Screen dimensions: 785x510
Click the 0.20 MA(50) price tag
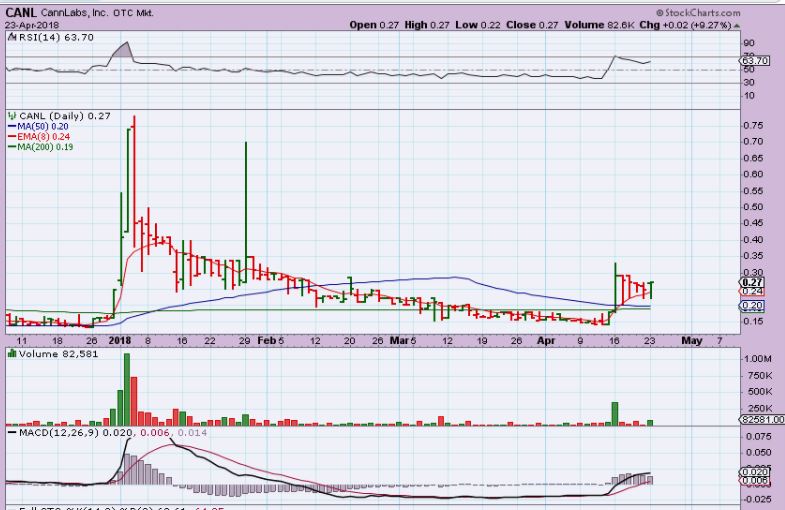[752, 306]
